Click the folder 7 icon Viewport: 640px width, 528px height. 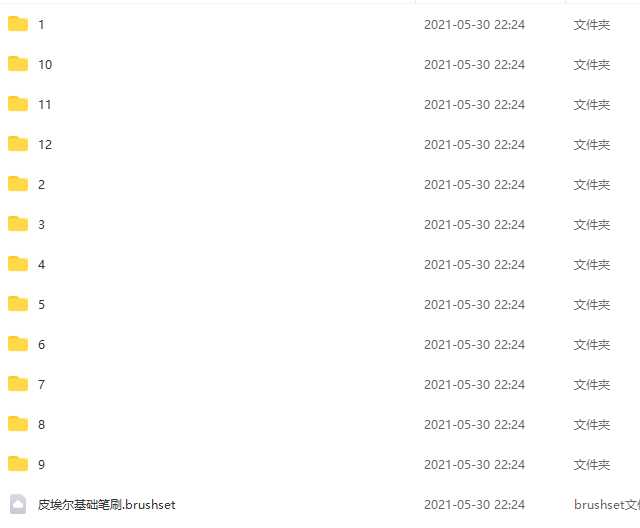(18, 384)
